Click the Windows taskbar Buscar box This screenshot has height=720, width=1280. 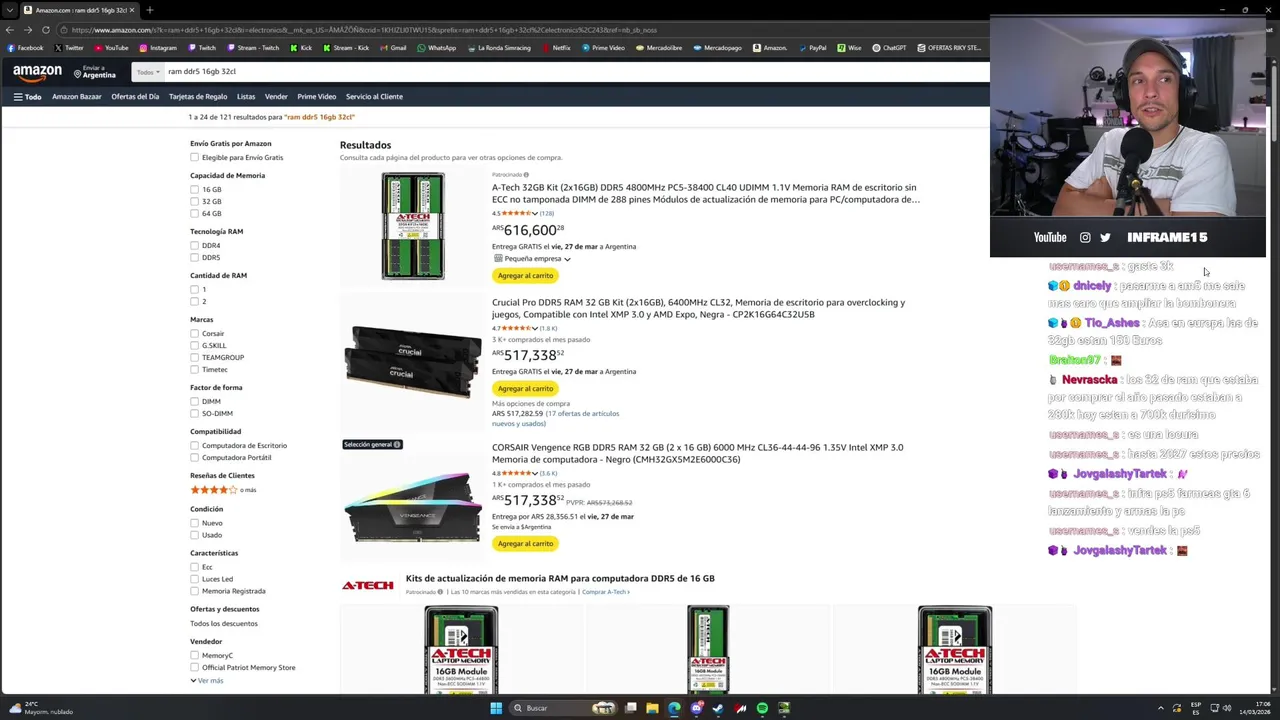(565, 708)
